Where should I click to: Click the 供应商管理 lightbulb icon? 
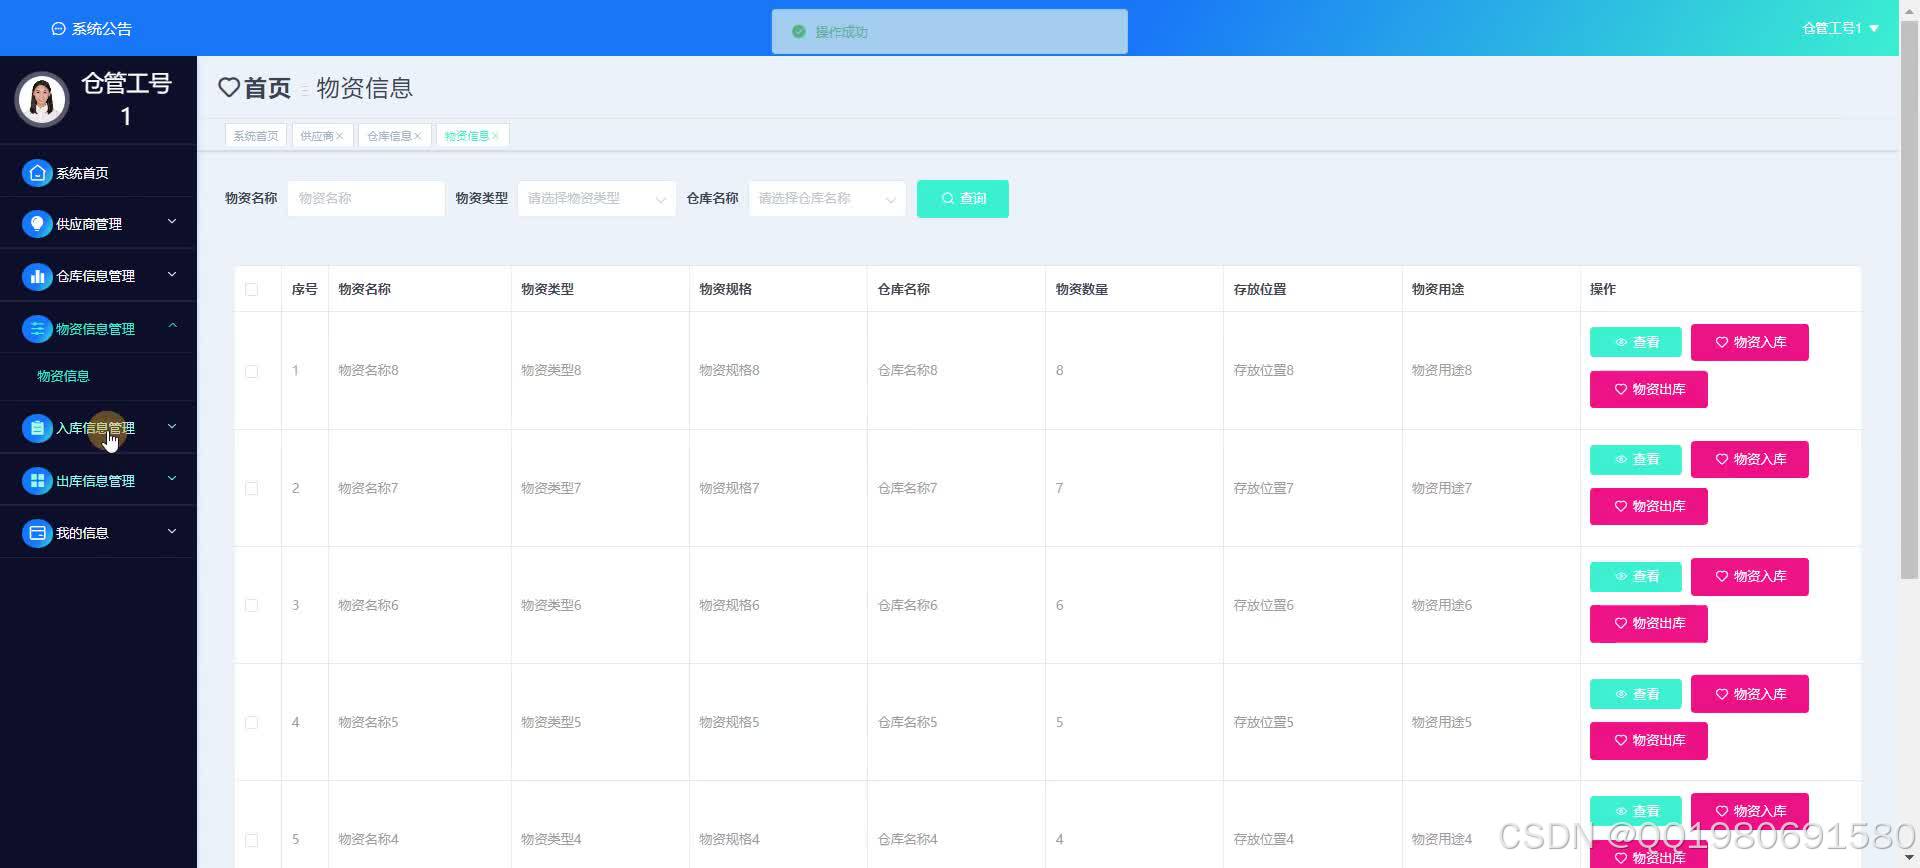pos(37,224)
